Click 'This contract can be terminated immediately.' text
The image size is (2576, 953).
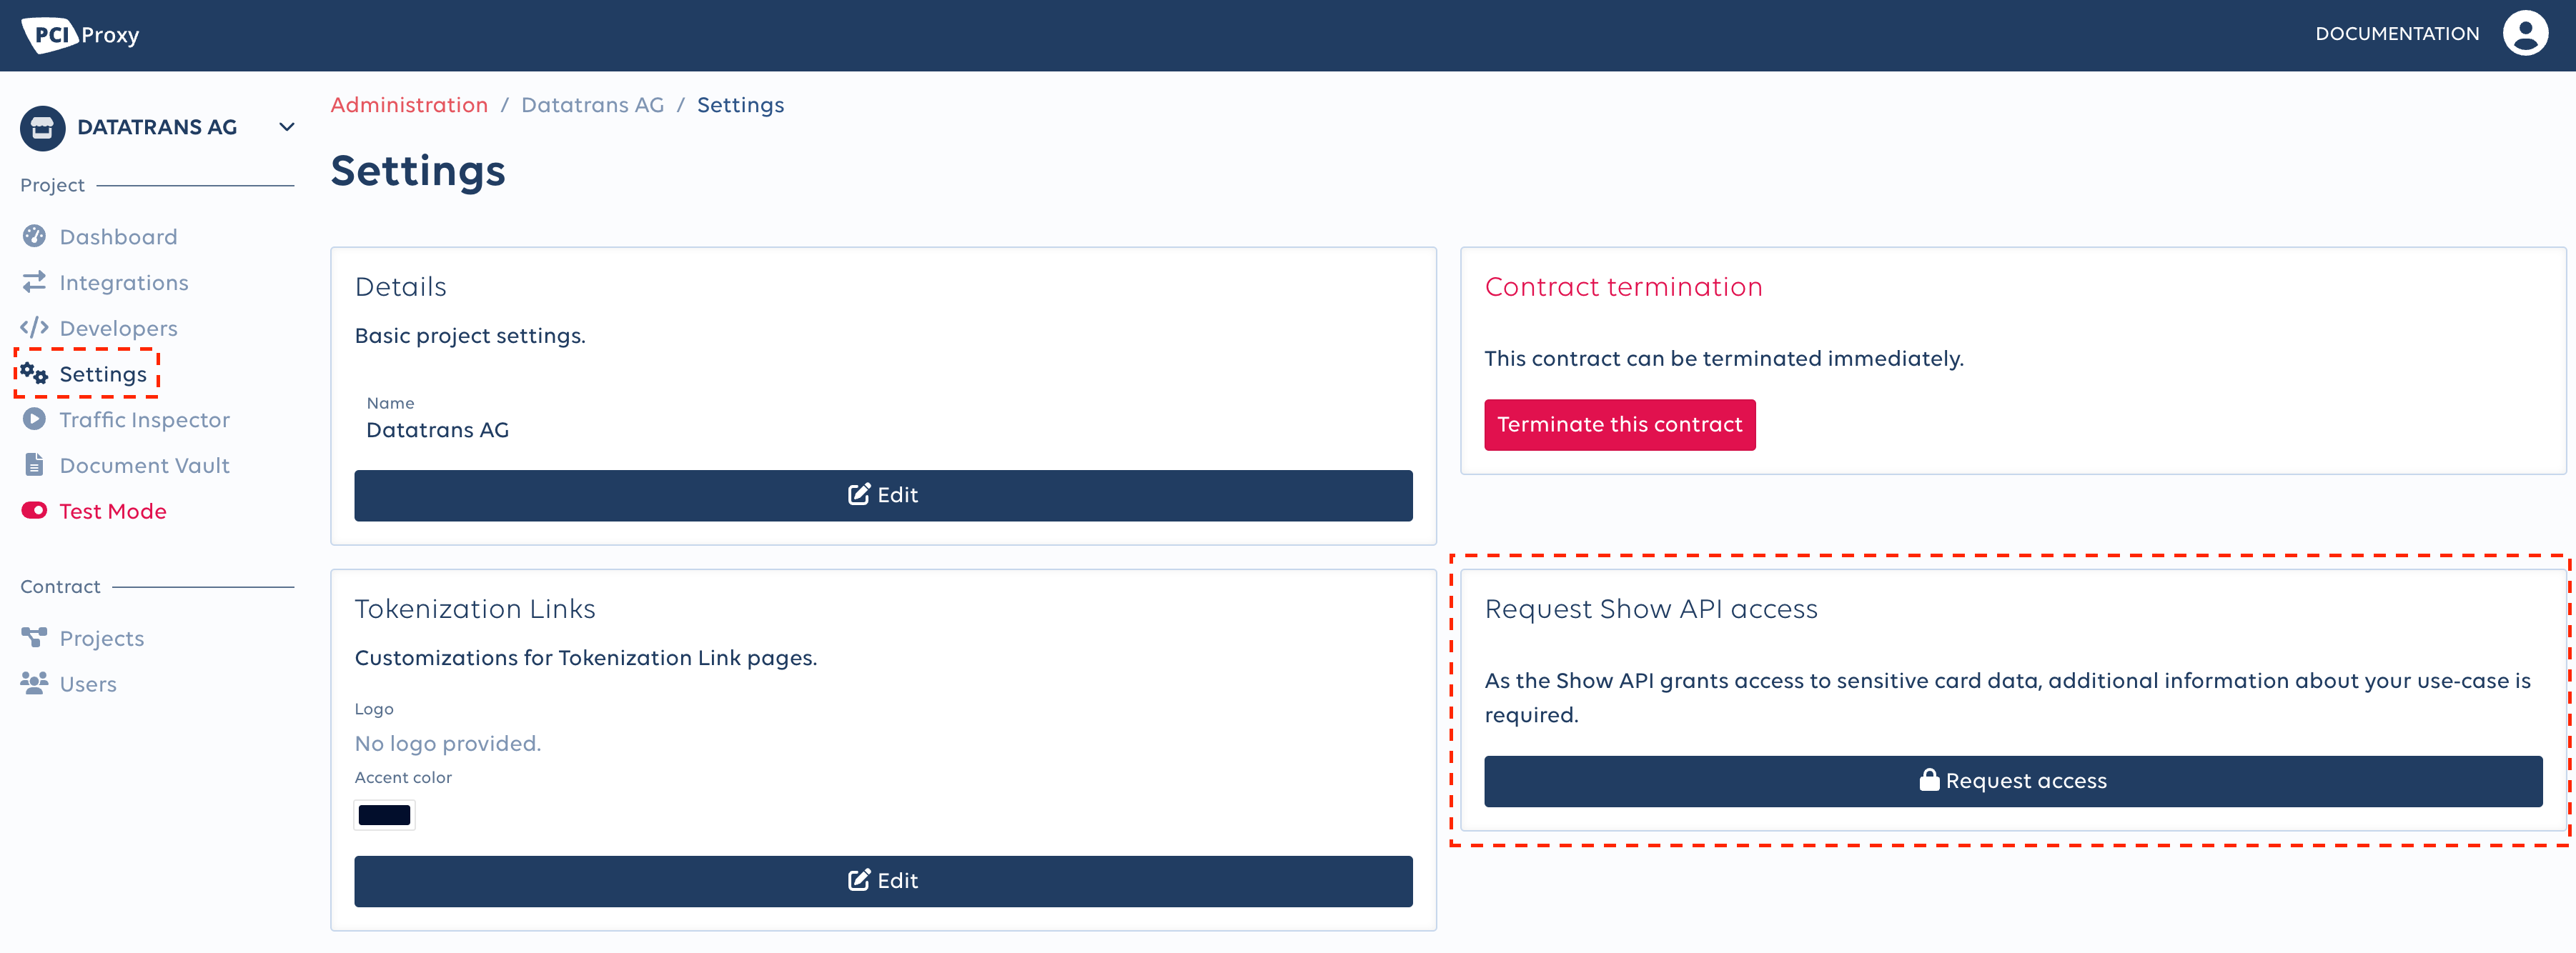coord(1723,358)
